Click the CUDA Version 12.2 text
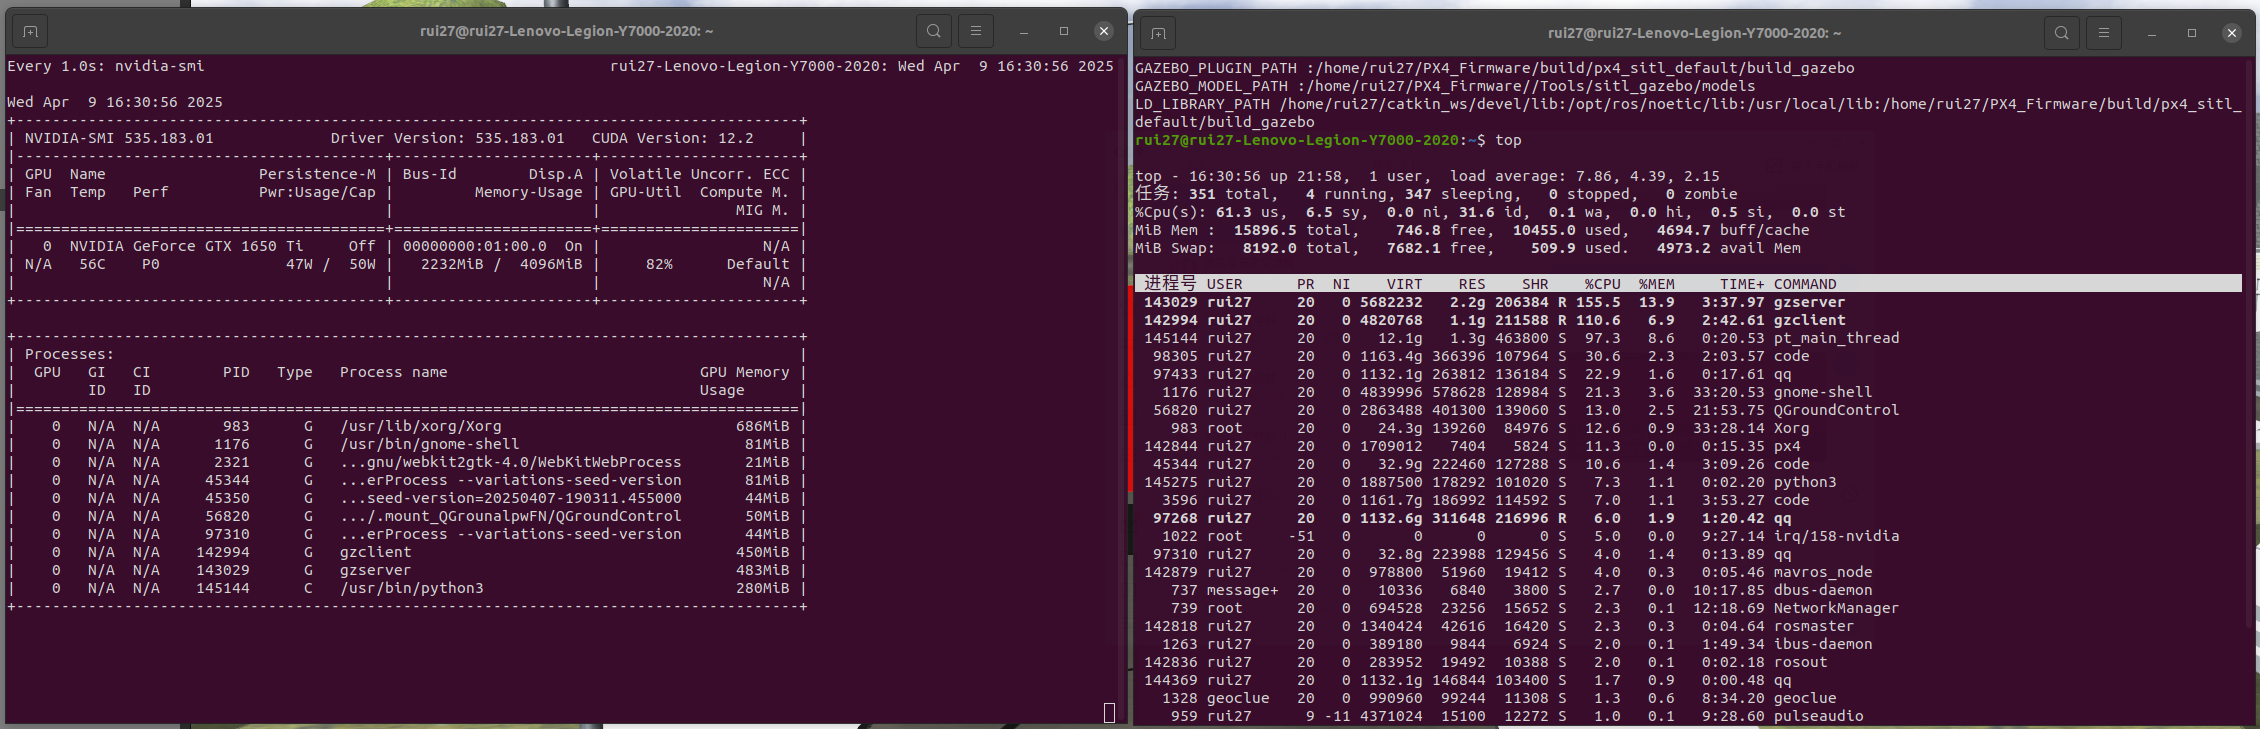 coord(673,138)
